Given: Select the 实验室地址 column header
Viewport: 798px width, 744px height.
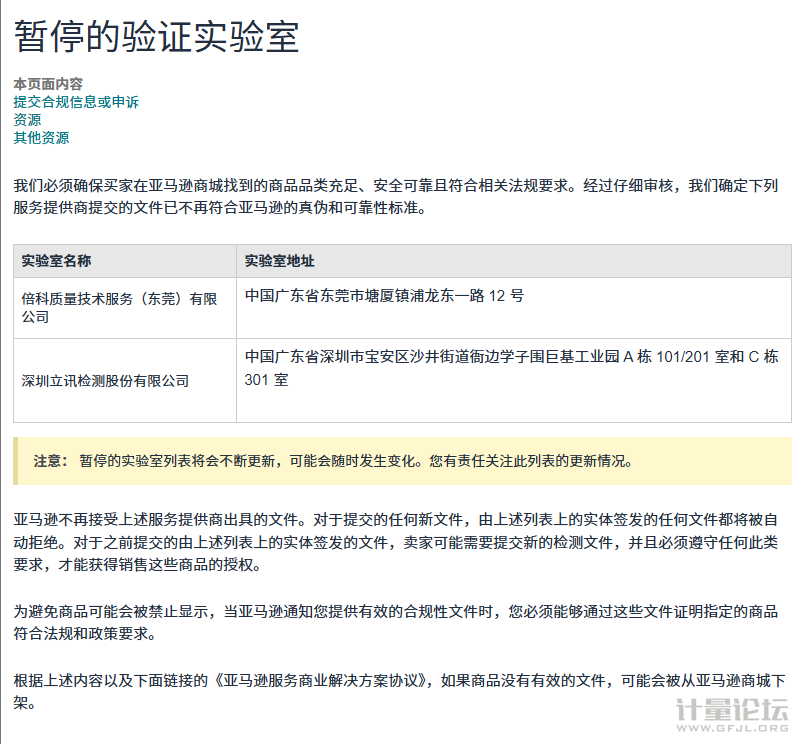Looking at the screenshot, I should pyautogui.click(x=280, y=261).
